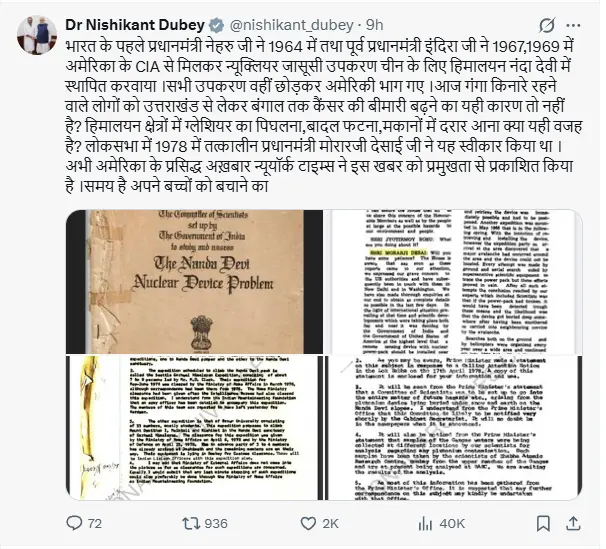Open the highlighted Morarji Desai transcript image

(453, 282)
